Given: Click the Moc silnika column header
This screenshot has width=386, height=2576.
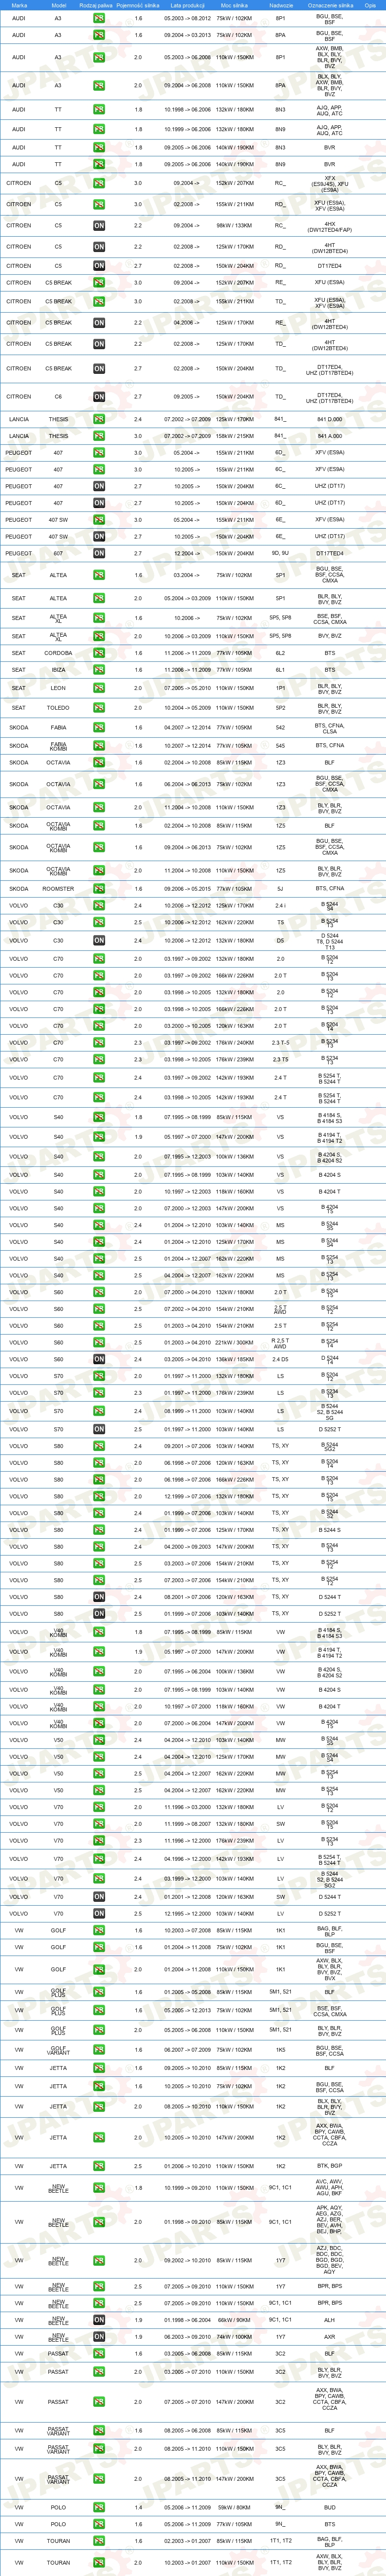Looking at the screenshot, I should coord(235,5).
